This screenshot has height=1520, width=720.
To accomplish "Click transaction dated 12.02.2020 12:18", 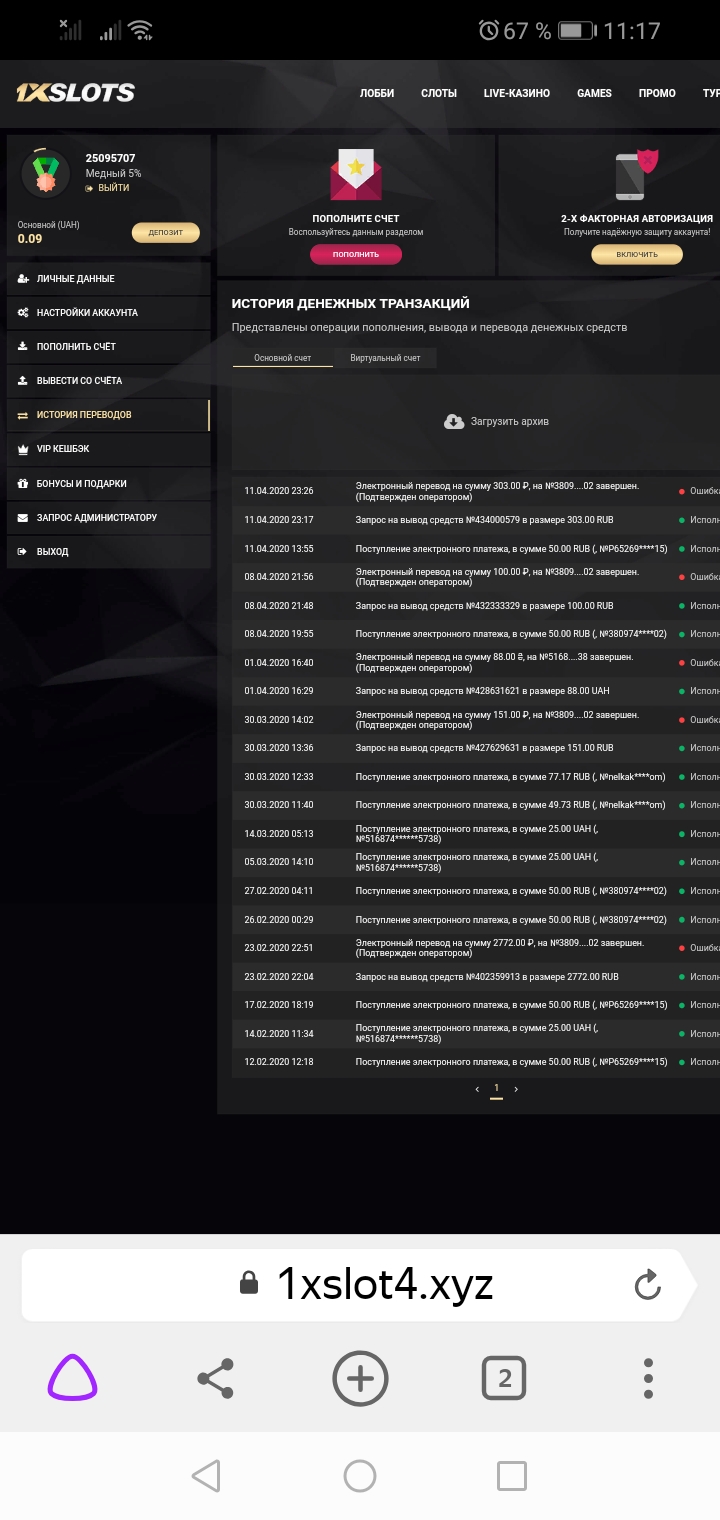I will pyautogui.click(x=476, y=1062).
